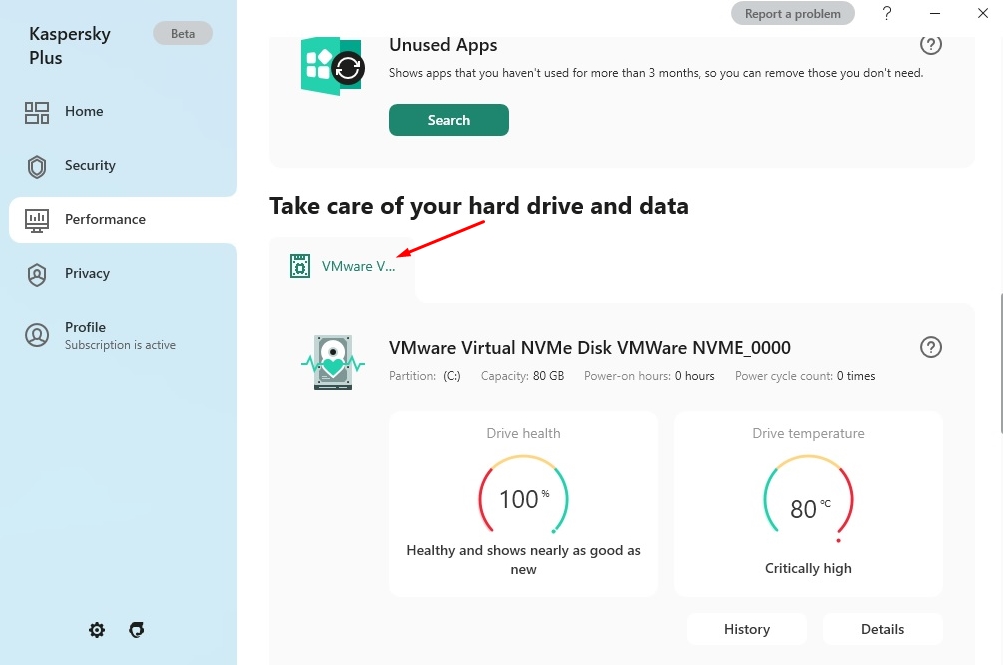Click the Privacy icon in sidebar
This screenshot has width=1003, height=665.
click(37, 274)
